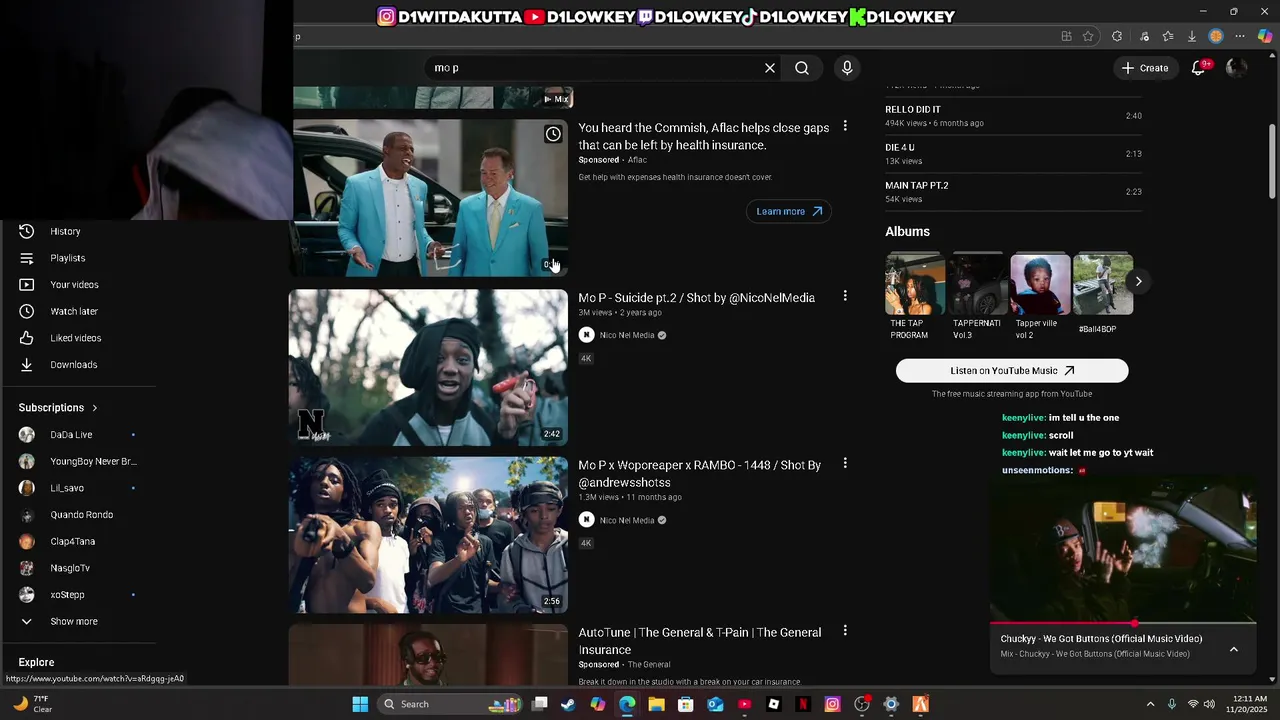Open Downloads in the sidebar
The height and width of the screenshot is (720, 1280).
pyautogui.click(x=73, y=365)
